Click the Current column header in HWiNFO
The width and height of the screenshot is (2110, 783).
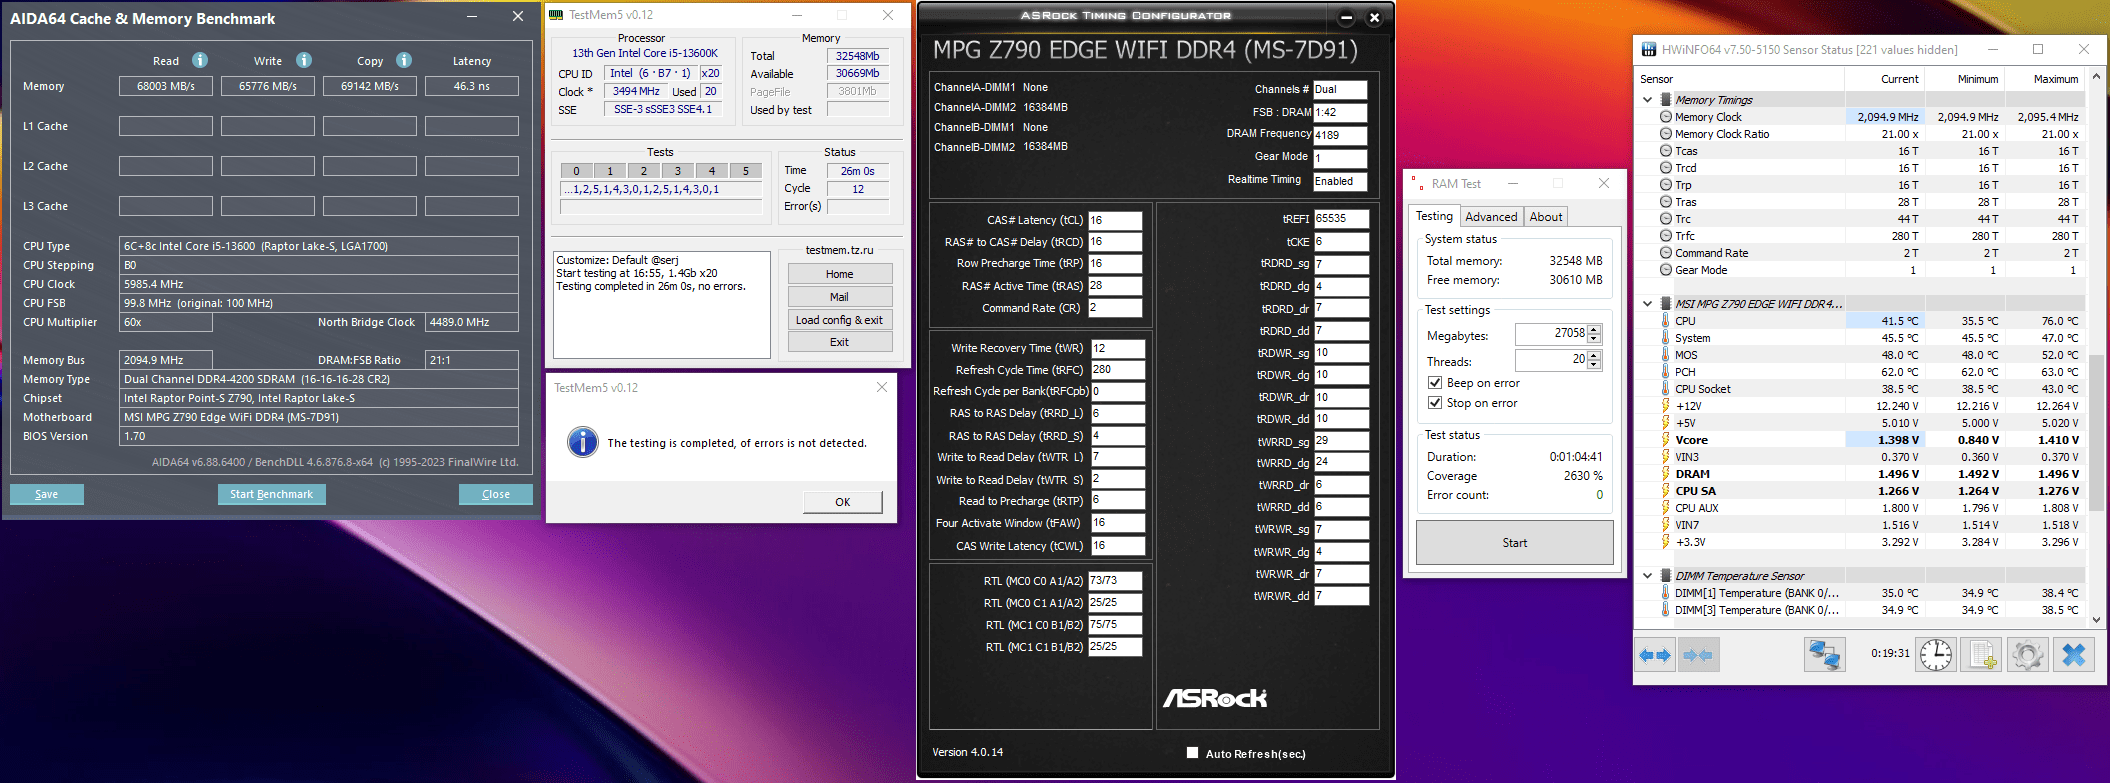[1885, 79]
